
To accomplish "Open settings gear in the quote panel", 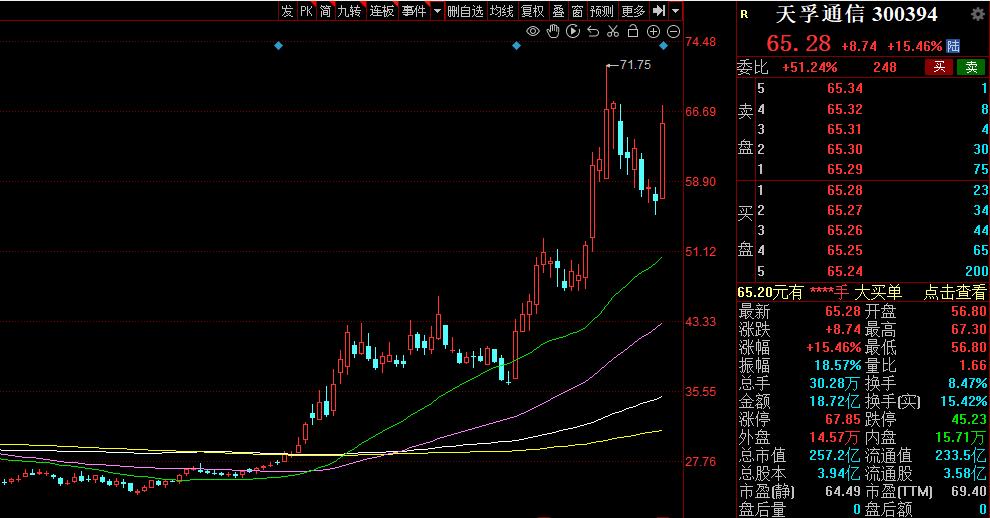I will tap(977, 15).
